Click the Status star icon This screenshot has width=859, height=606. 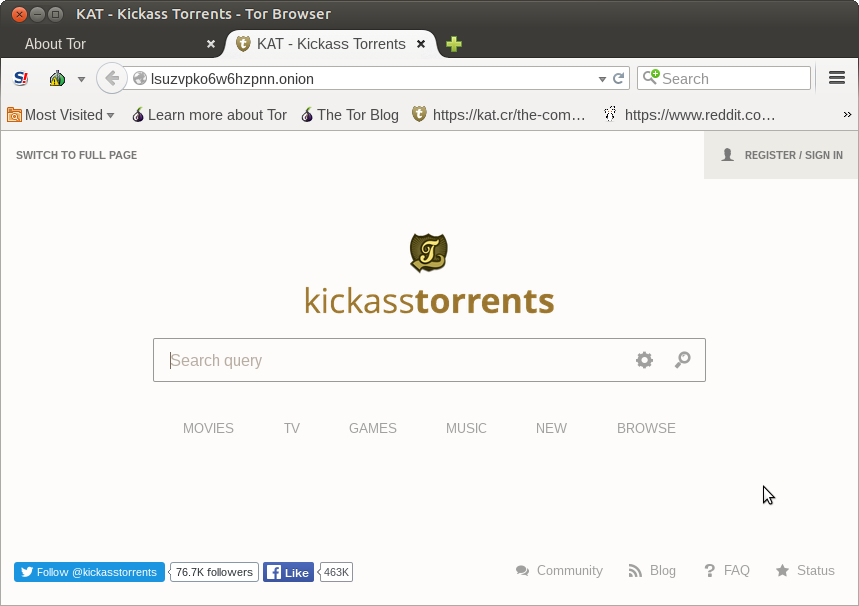click(x=782, y=570)
